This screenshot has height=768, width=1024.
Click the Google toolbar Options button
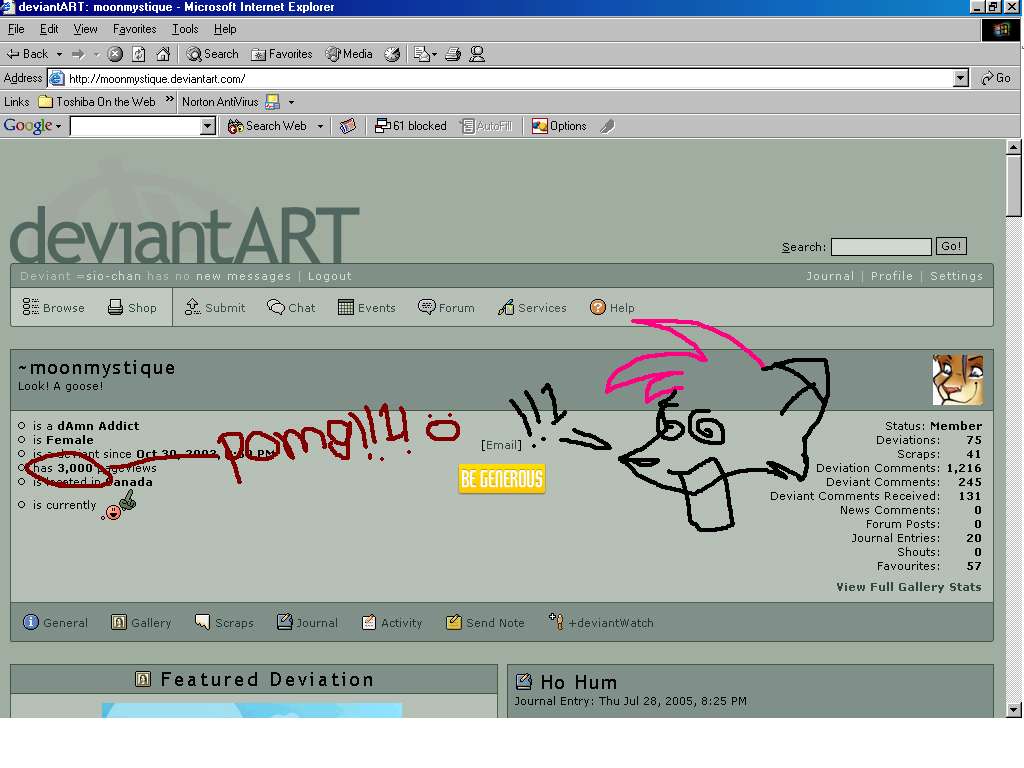(x=559, y=126)
